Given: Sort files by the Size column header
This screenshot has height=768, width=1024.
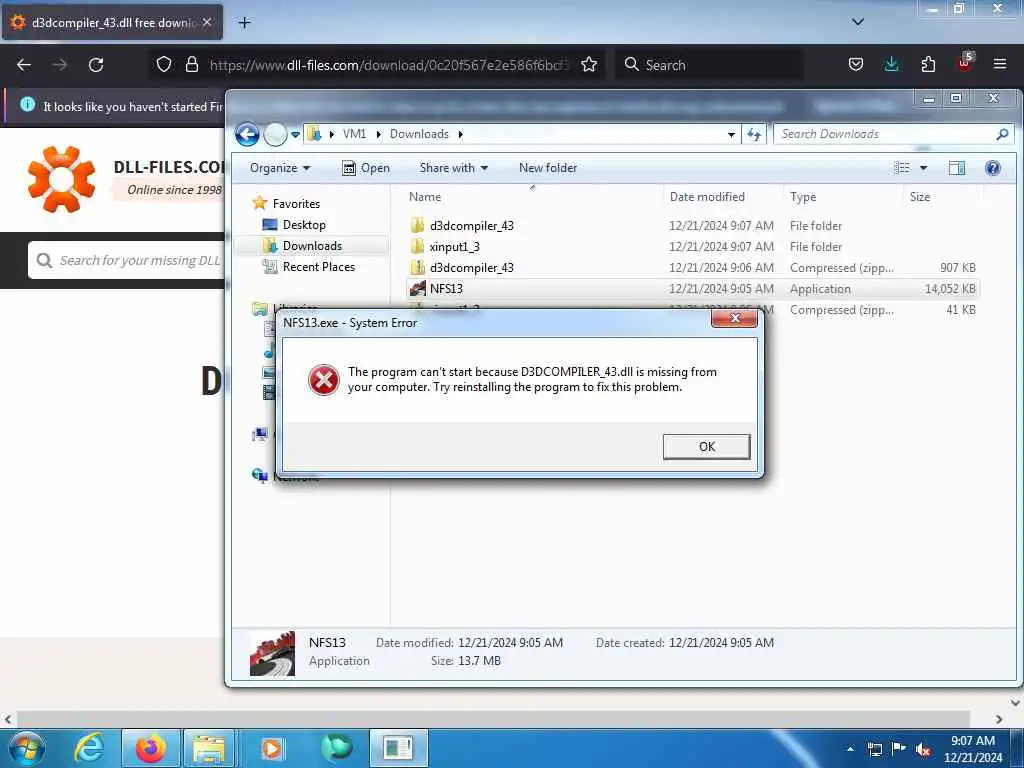Looking at the screenshot, I should (x=920, y=197).
